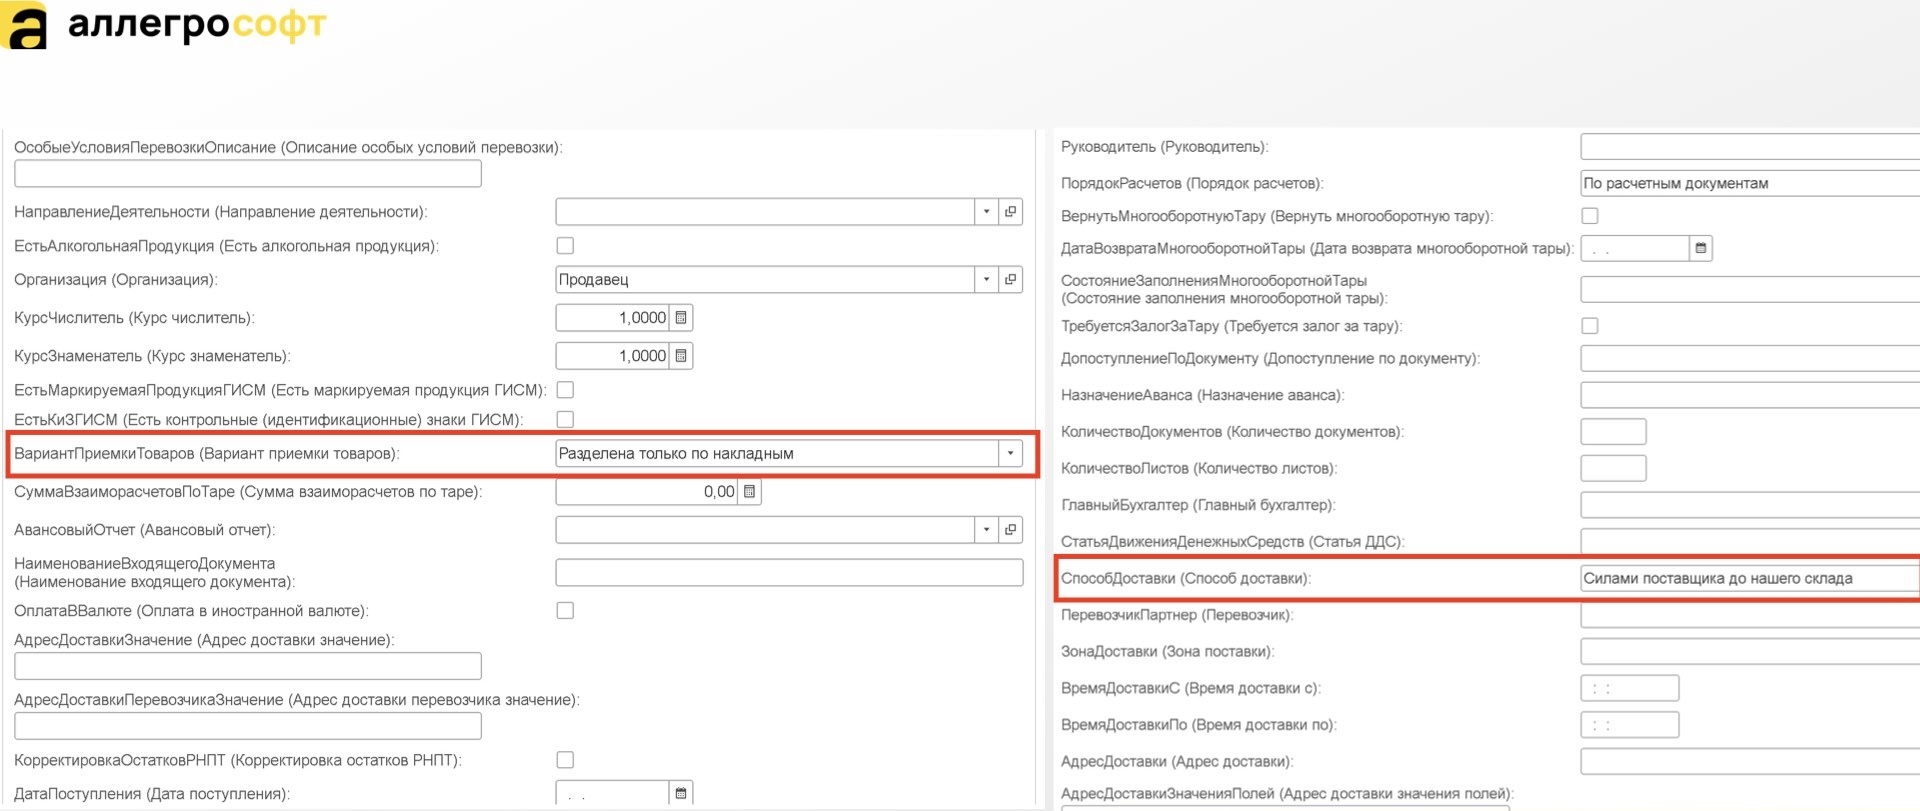Focus the КоличествоДокументов input field
The height and width of the screenshot is (811, 1920).
1613,432
